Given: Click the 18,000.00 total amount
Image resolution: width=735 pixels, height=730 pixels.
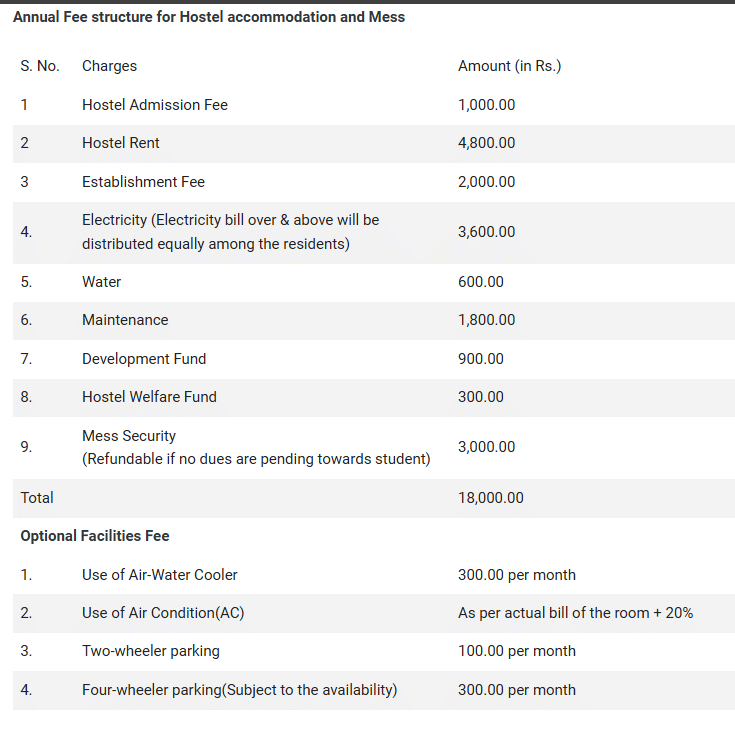Looking at the screenshot, I should coord(490,498).
